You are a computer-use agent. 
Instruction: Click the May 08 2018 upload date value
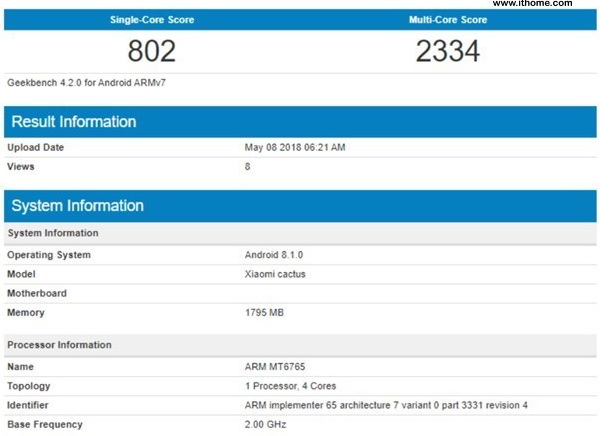click(295, 148)
